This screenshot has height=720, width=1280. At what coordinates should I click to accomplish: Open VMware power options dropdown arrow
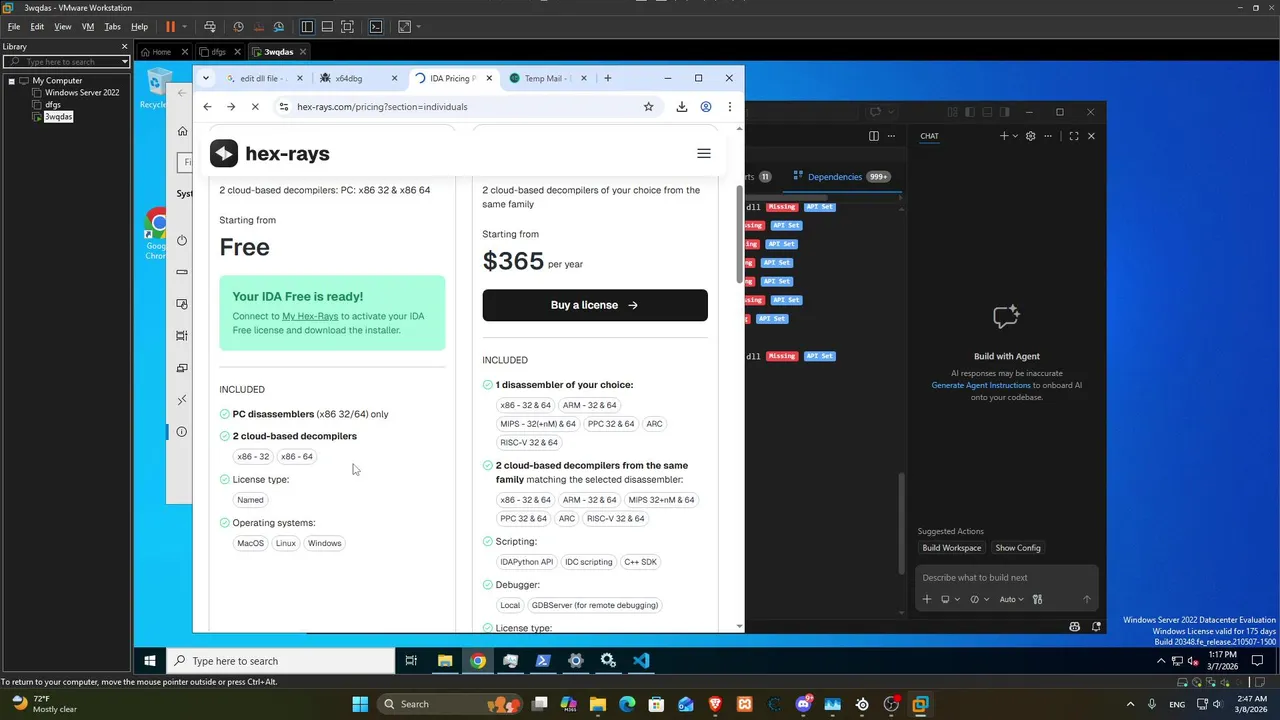[184, 27]
